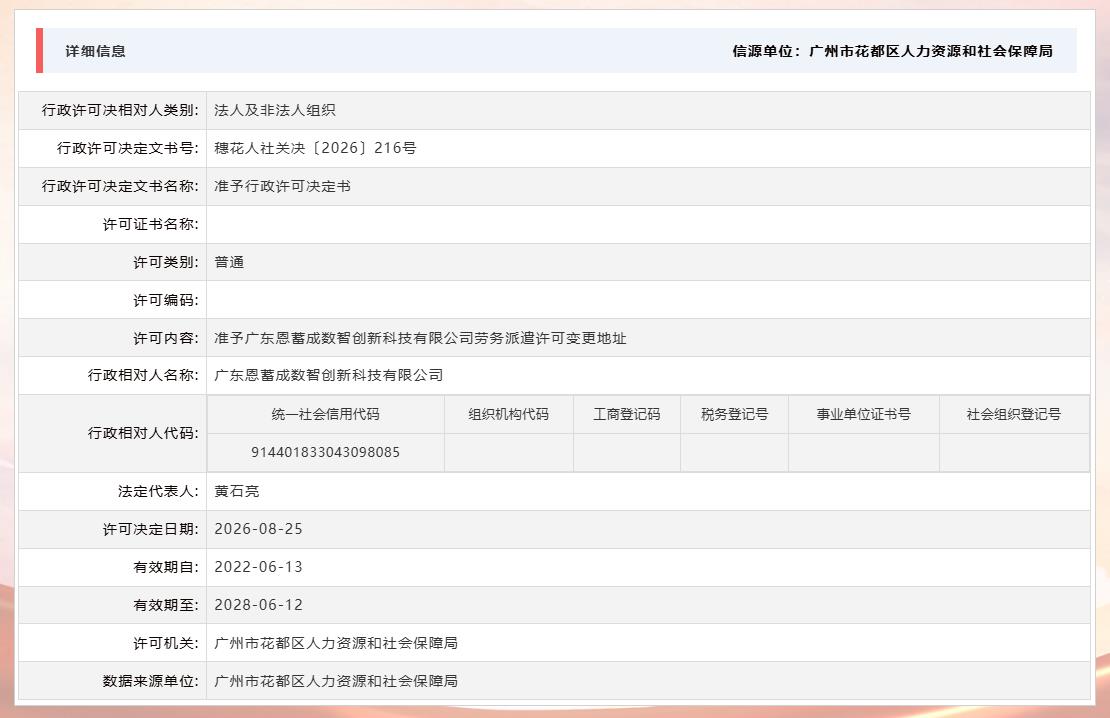1110x718 pixels.
Task: Select the representative name 黄石亮
Action: [237, 491]
